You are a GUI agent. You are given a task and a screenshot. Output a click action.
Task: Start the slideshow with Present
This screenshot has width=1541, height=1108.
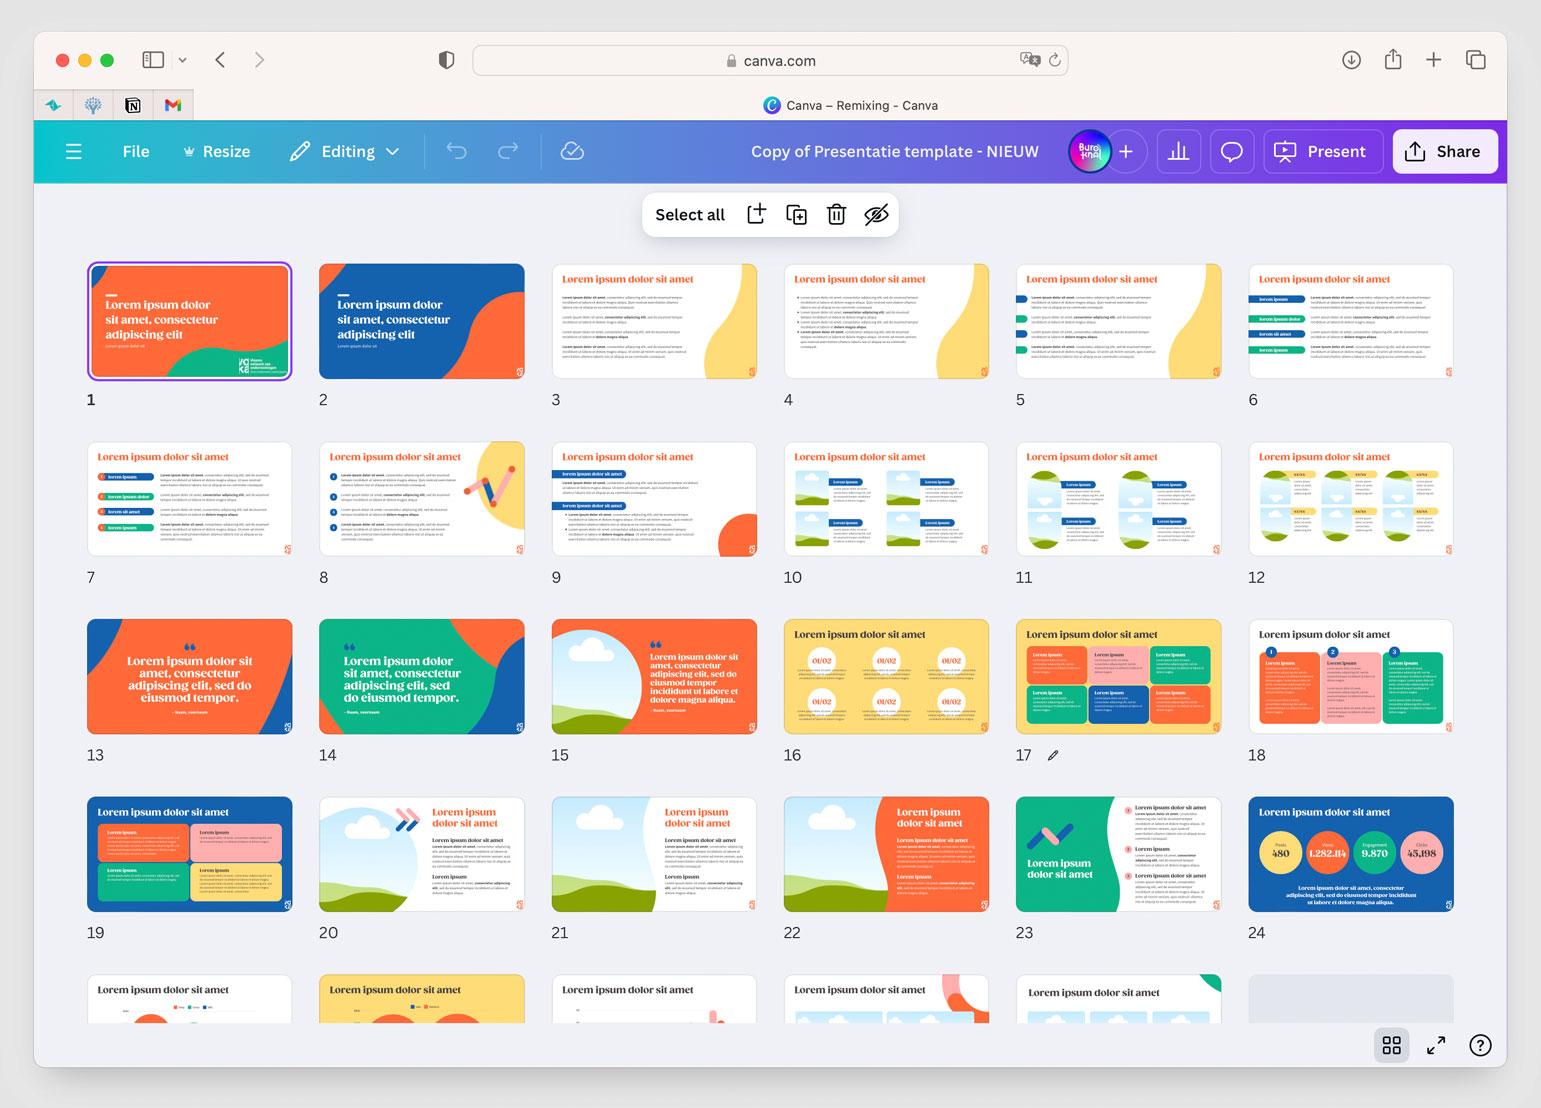tap(1322, 151)
